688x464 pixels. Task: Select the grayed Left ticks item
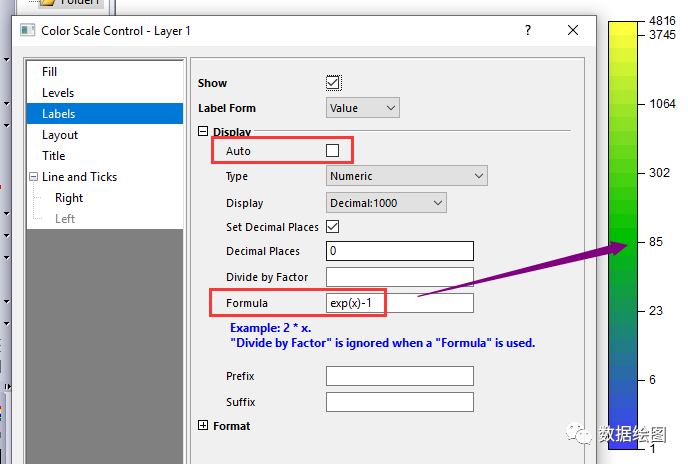[65, 219]
